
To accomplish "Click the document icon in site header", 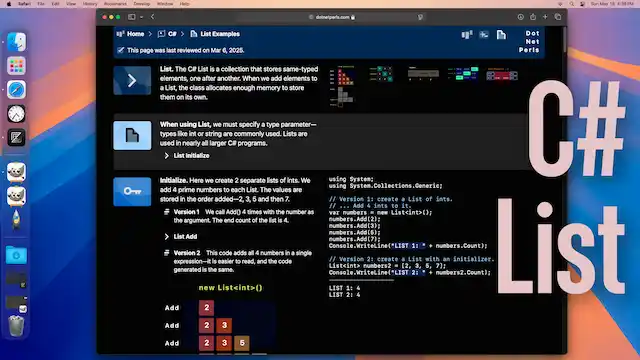I will coord(501,35).
